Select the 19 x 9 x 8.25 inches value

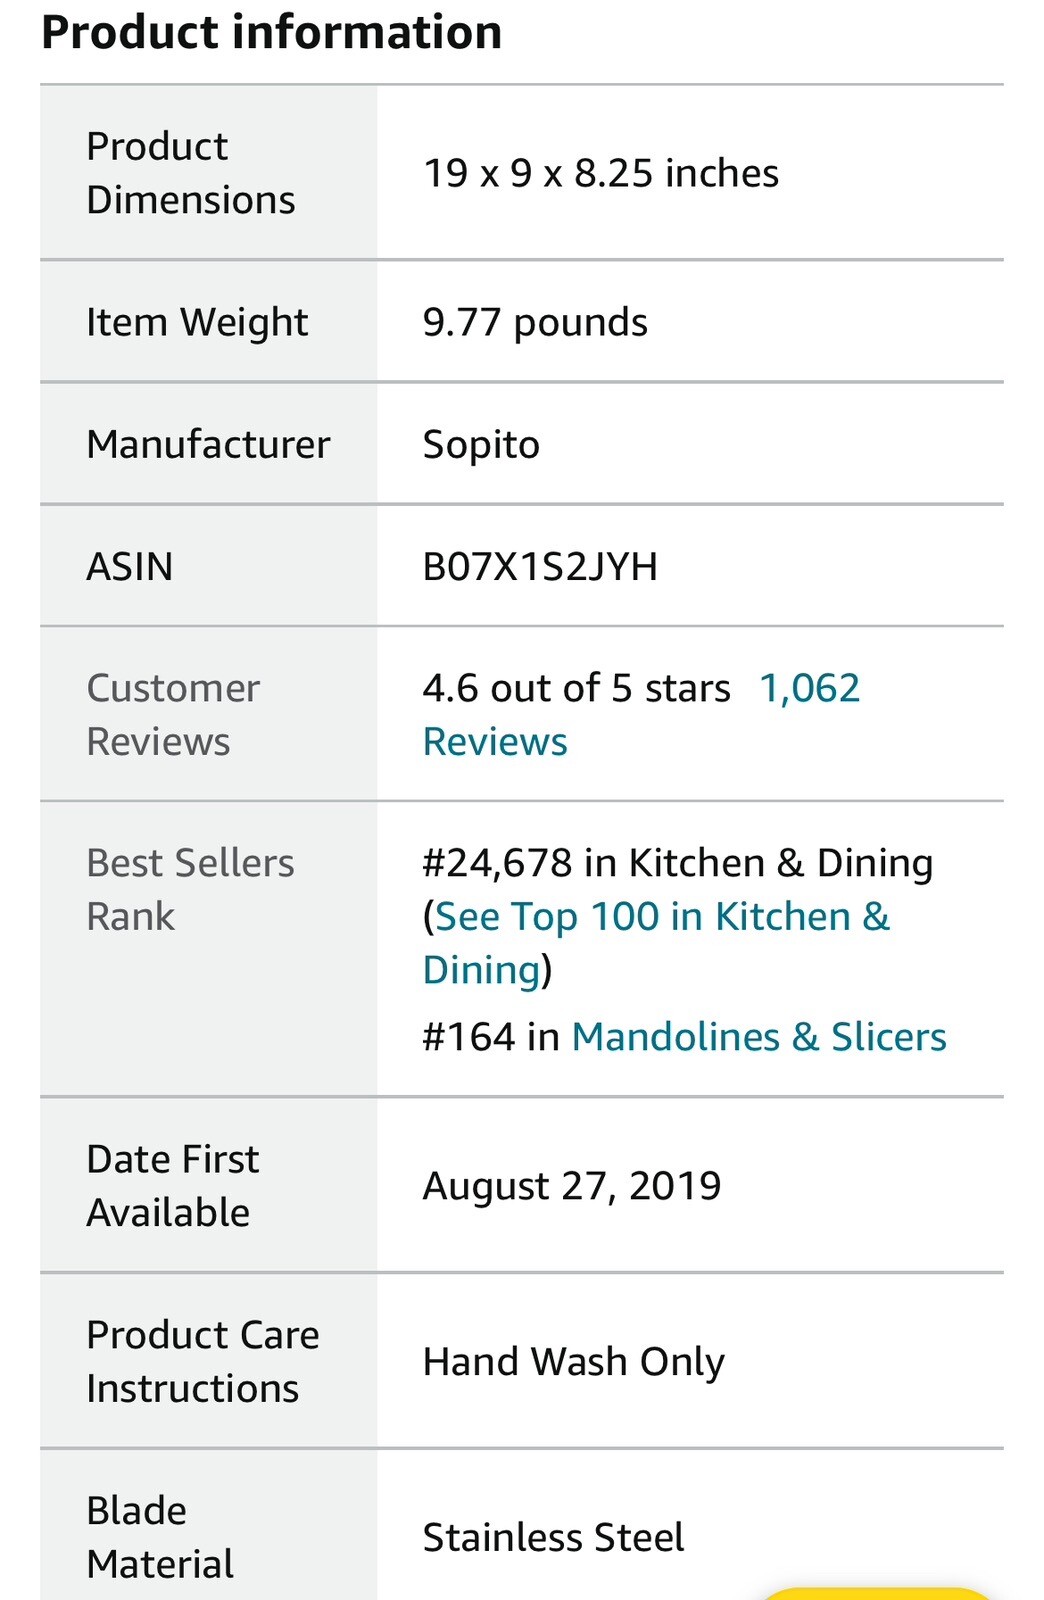600,173
